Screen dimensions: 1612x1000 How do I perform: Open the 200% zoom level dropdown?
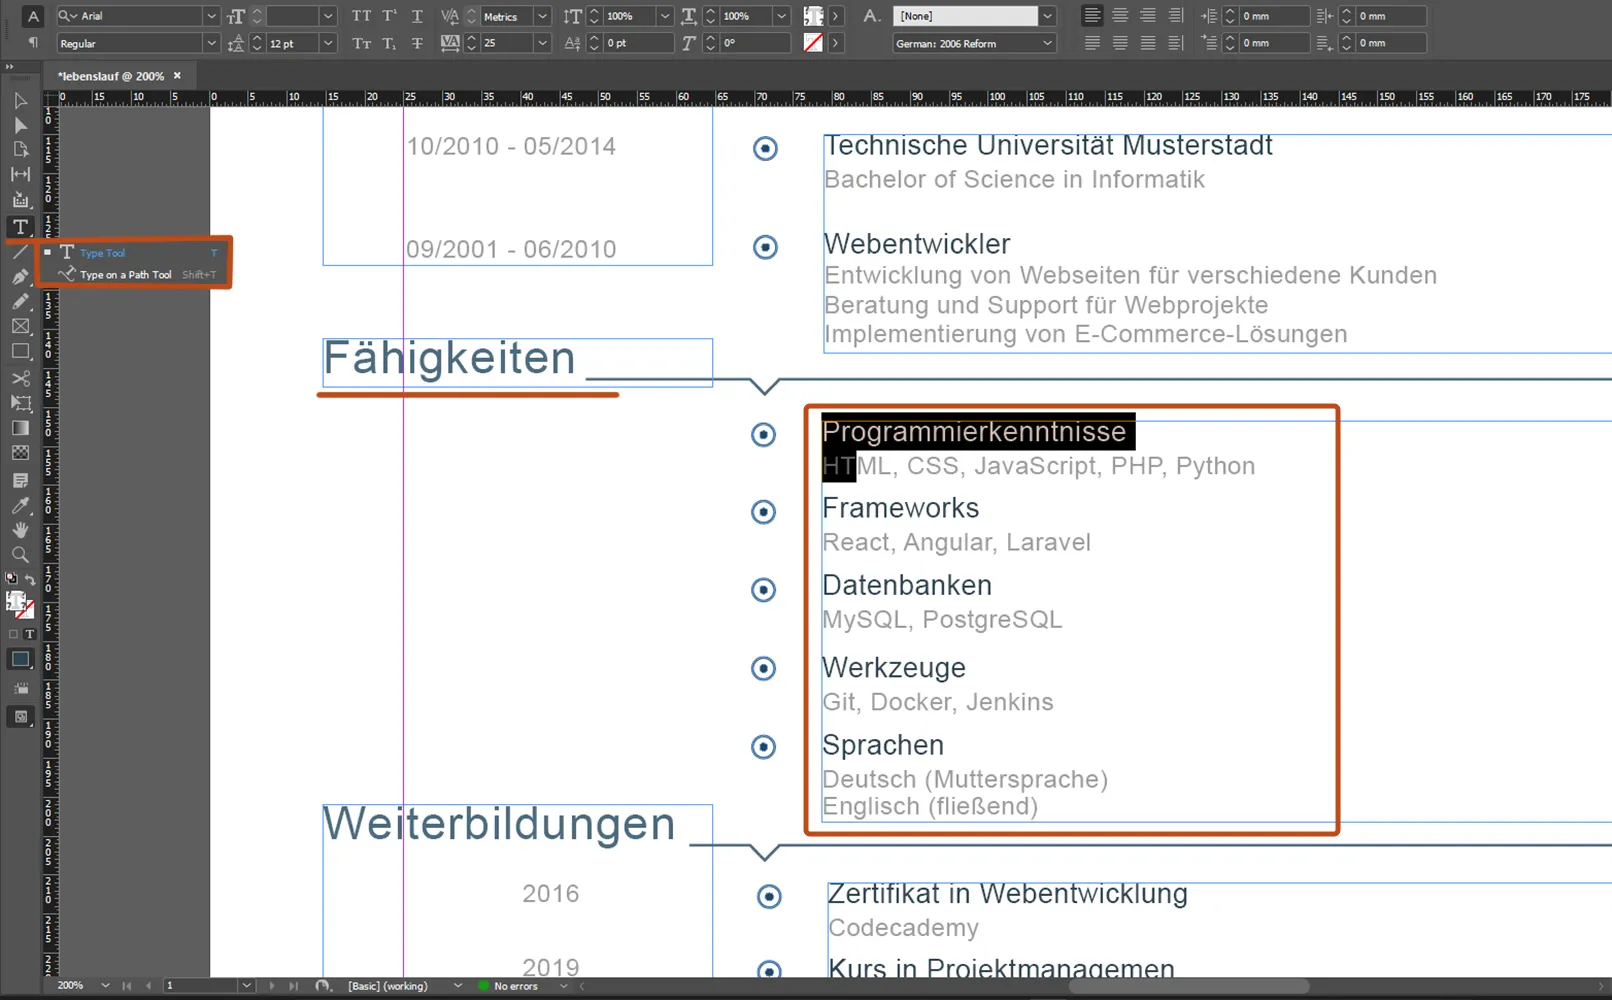click(105, 986)
